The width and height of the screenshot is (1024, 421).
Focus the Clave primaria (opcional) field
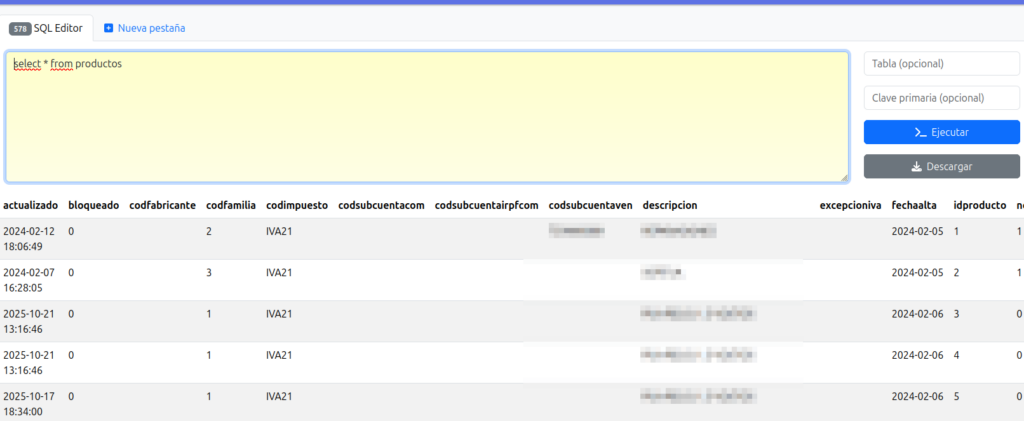[941, 98]
